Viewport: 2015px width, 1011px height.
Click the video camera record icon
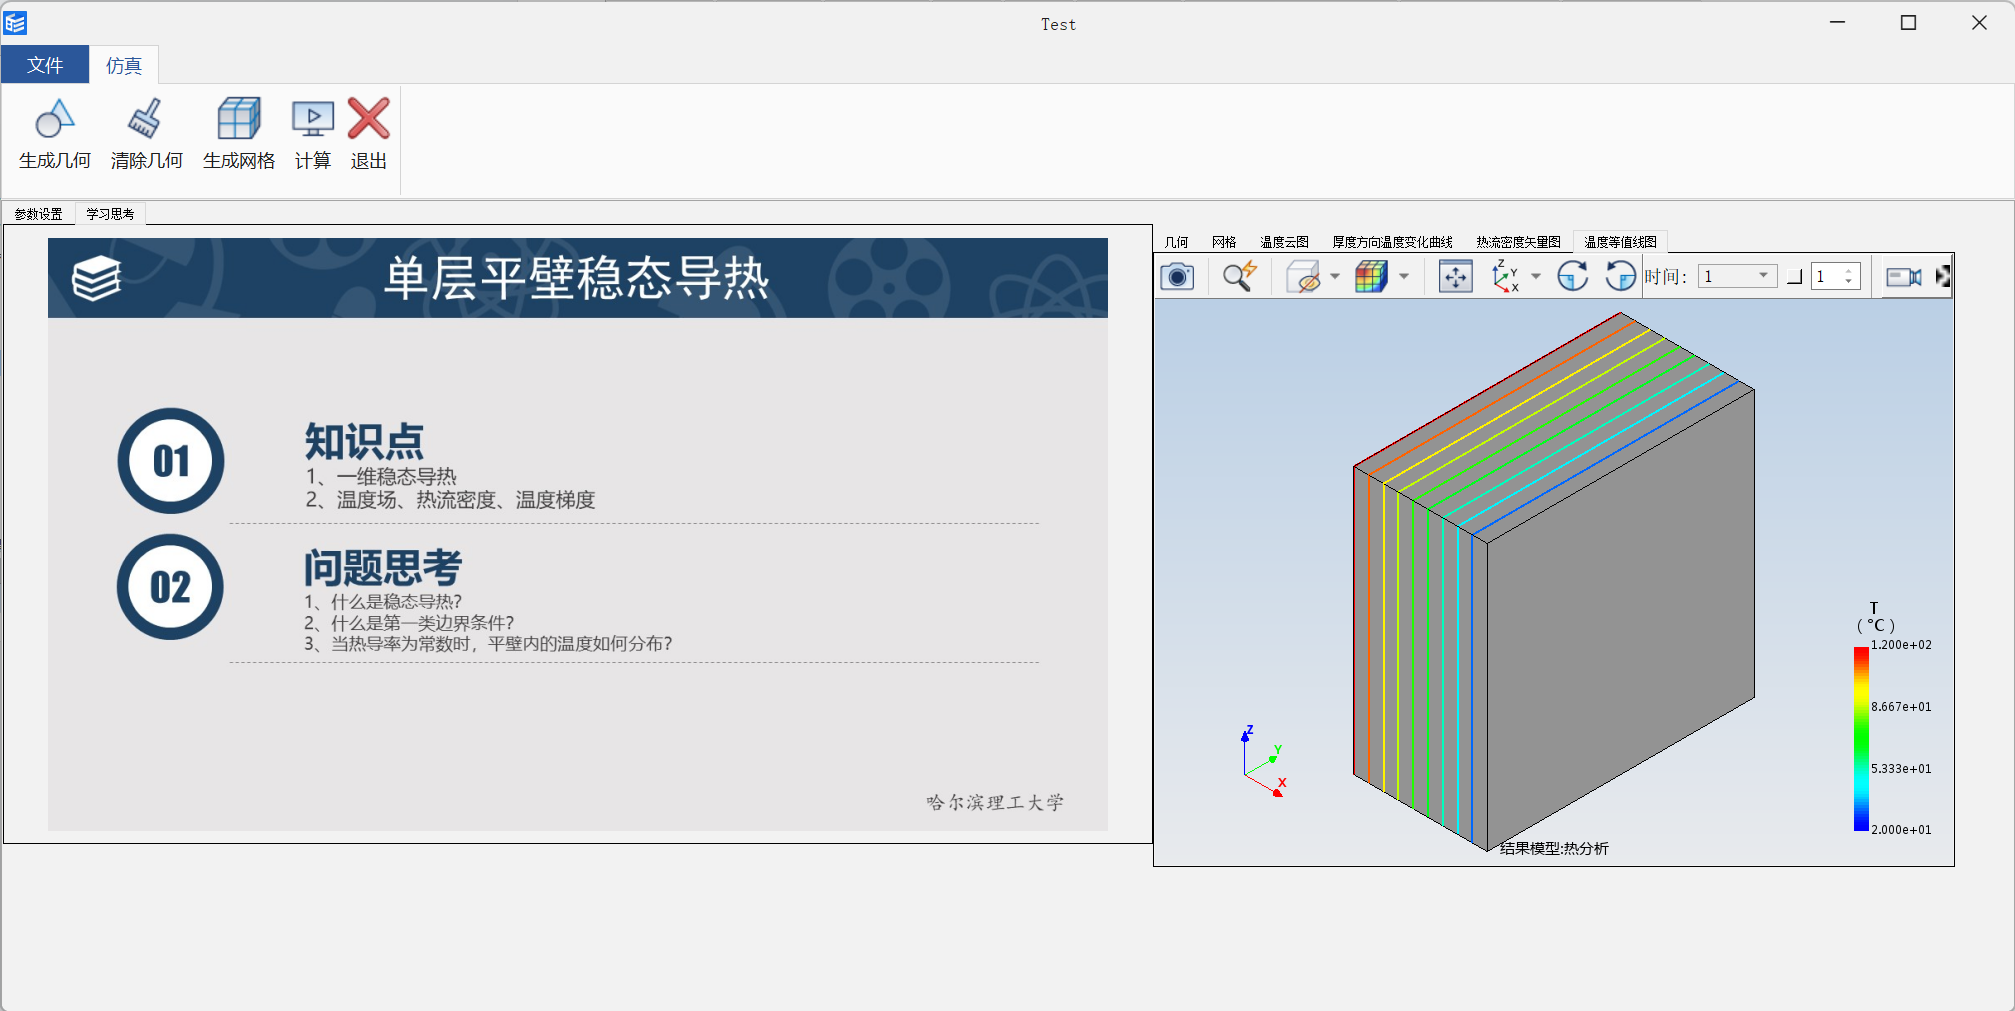point(1903,277)
